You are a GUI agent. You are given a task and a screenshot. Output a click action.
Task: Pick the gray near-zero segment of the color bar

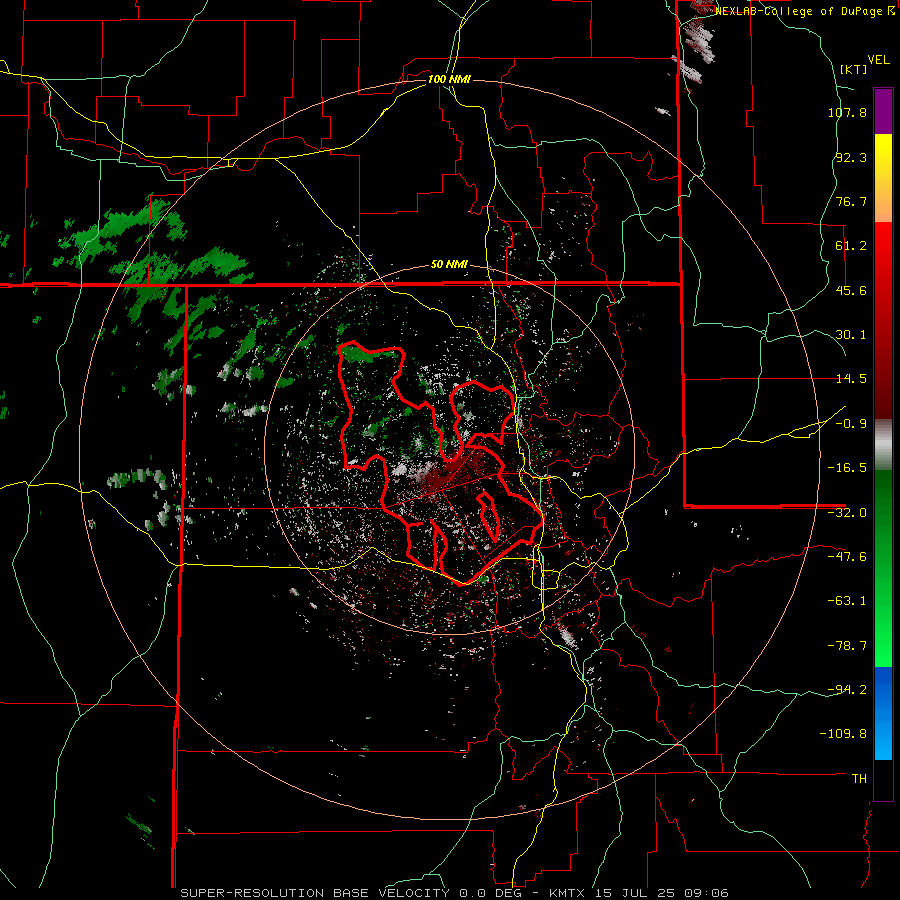coord(883,445)
